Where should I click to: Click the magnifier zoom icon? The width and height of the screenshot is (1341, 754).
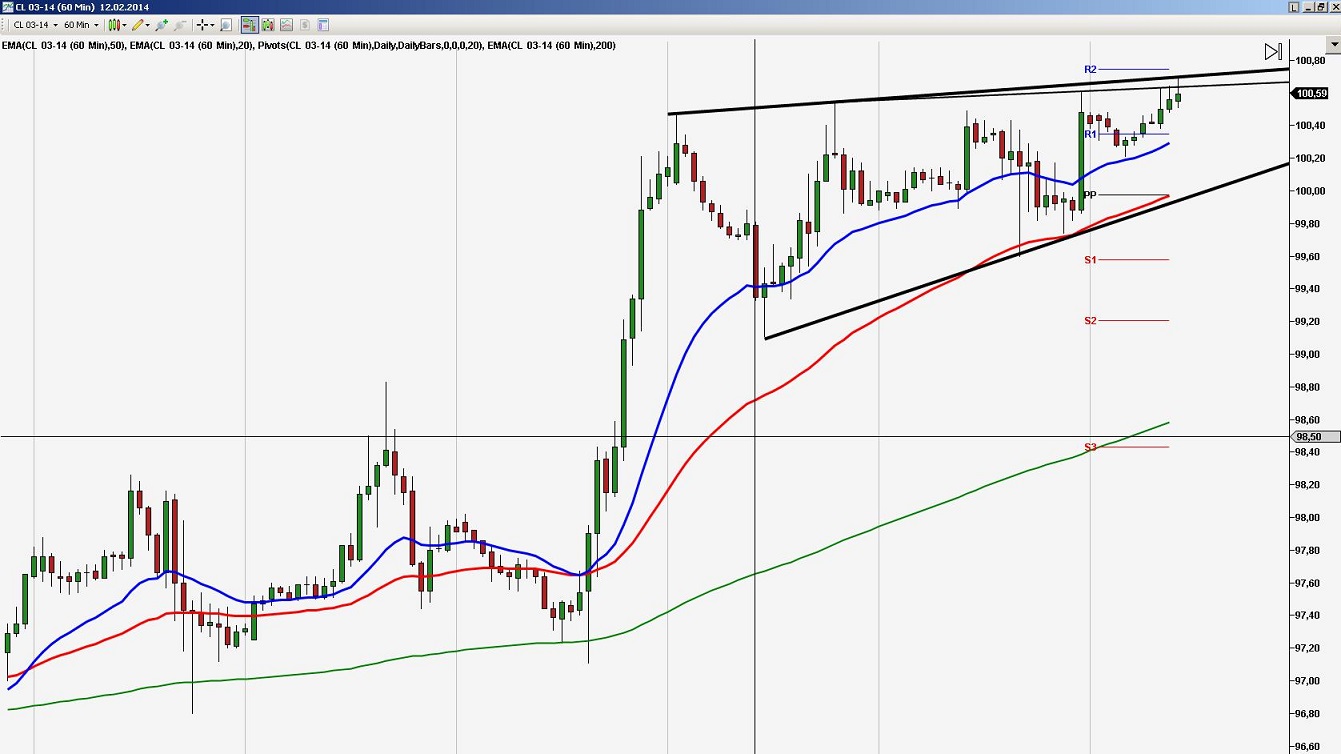pyautogui.click(x=225, y=24)
